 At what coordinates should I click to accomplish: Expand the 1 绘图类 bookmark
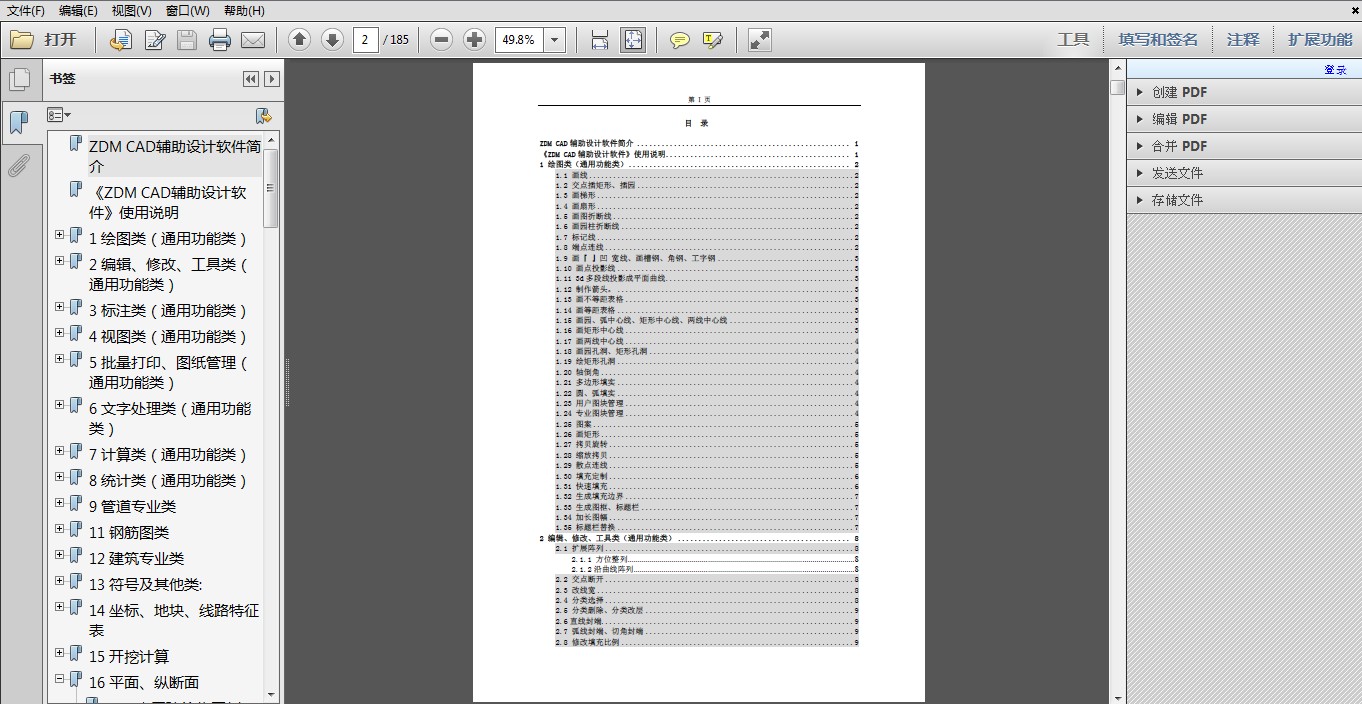pyautogui.click(x=60, y=235)
